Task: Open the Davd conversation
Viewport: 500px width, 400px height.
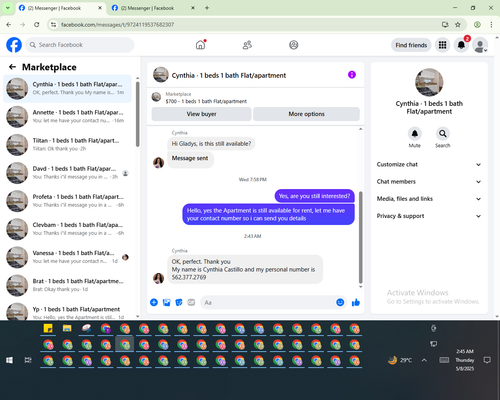Action: click(x=67, y=173)
